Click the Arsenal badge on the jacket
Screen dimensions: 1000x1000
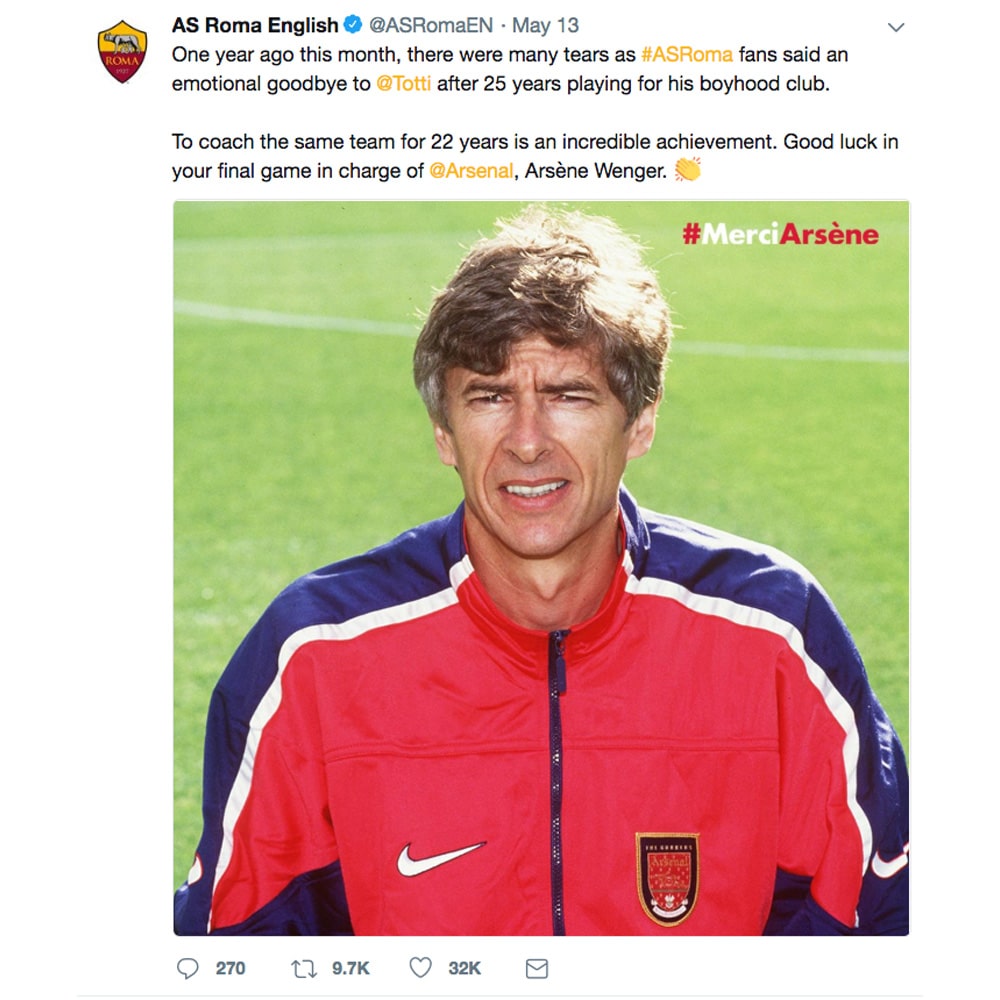(667, 879)
